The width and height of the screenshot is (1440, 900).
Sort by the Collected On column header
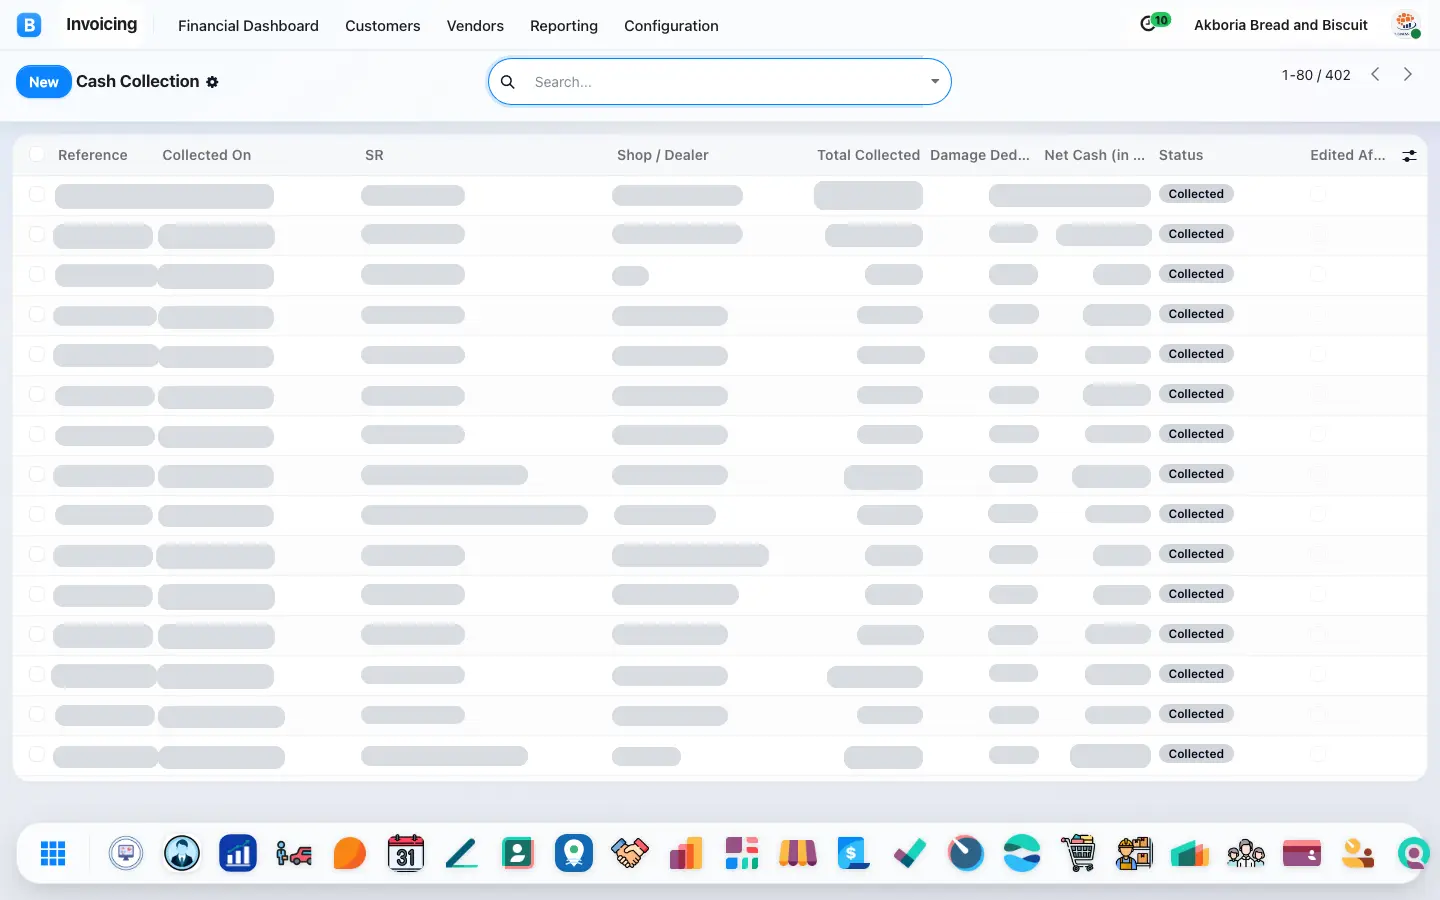(x=207, y=155)
